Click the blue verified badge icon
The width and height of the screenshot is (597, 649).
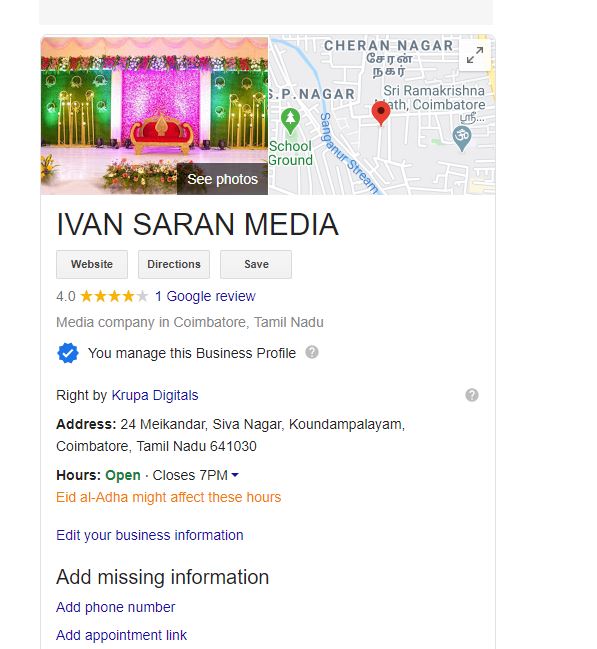(68, 353)
